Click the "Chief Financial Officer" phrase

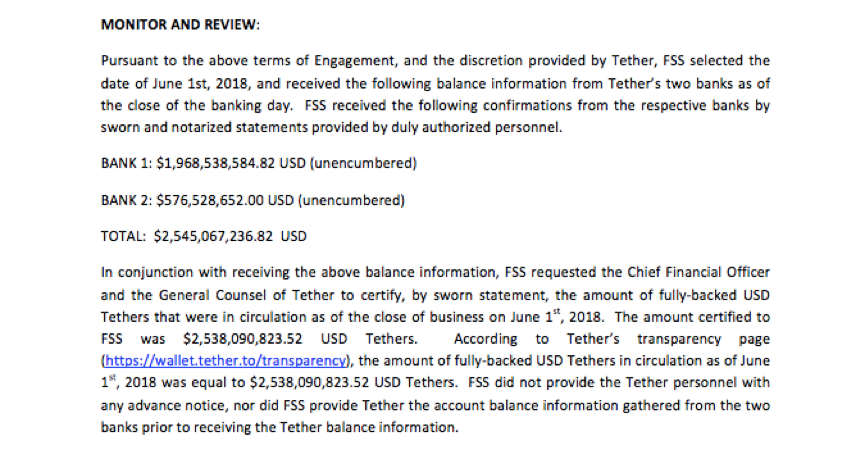(698, 272)
